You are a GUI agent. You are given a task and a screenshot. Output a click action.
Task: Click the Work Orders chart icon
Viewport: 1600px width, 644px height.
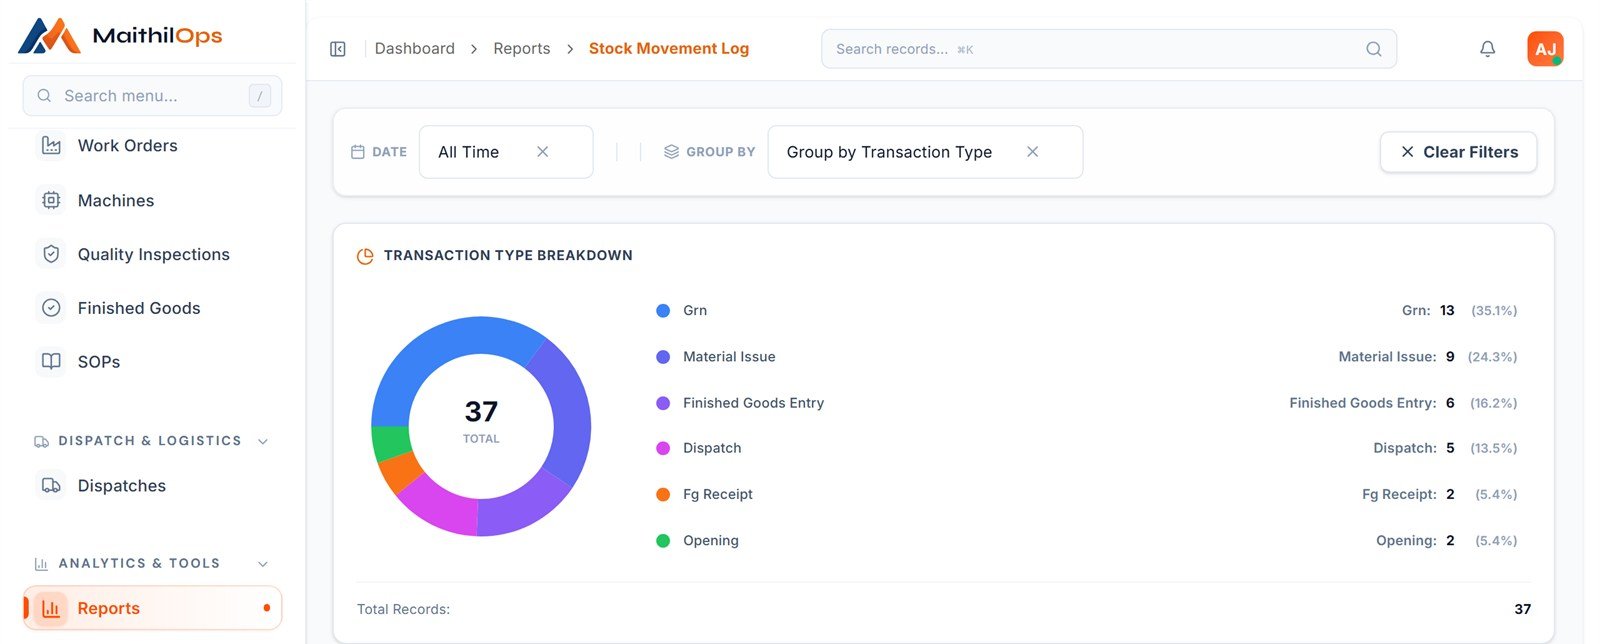(x=51, y=146)
